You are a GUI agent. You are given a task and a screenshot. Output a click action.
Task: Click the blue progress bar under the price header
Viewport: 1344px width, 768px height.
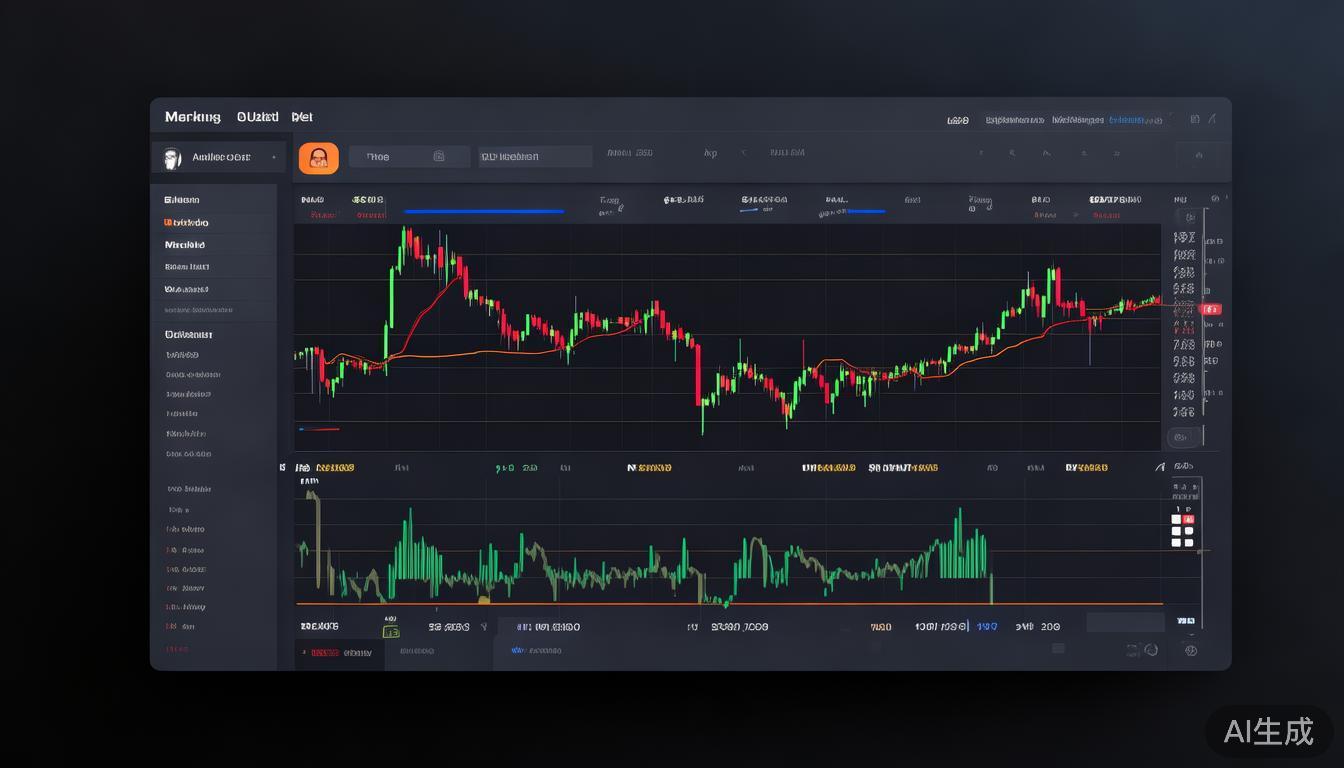click(x=483, y=211)
